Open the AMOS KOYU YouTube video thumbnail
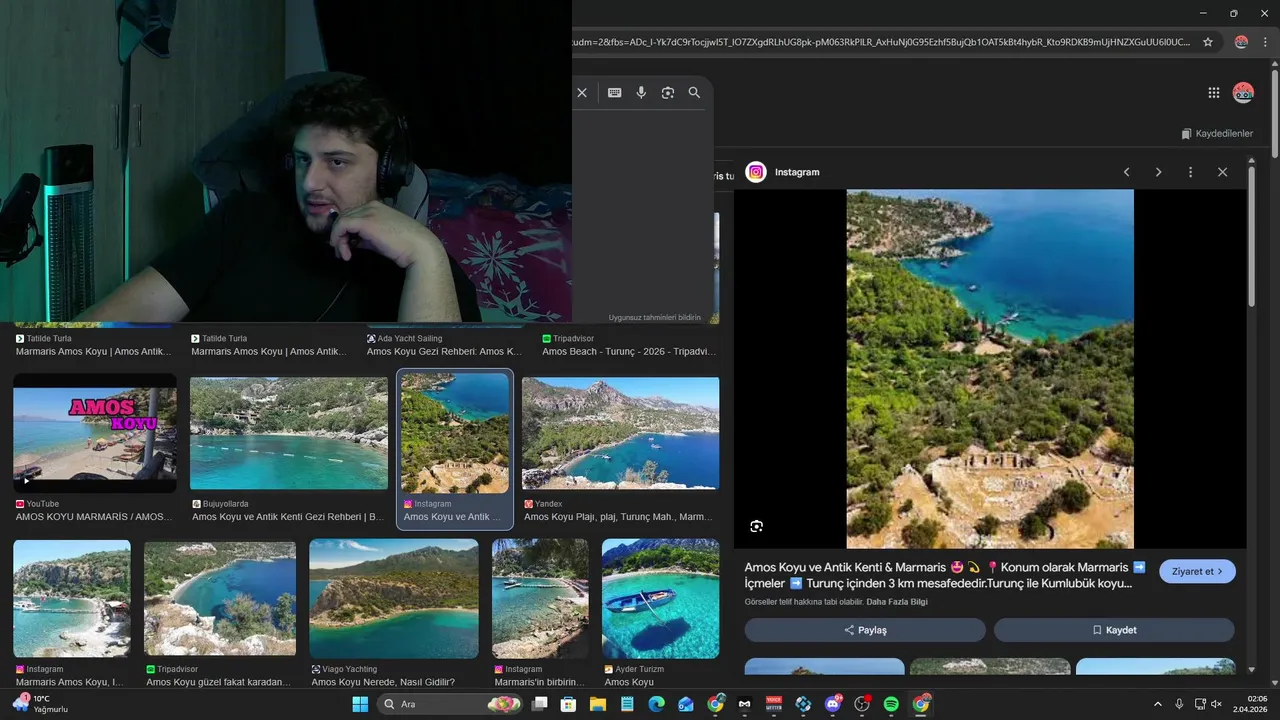This screenshot has width=1280, height=720. pyautogui.click(x=95, y=433)
